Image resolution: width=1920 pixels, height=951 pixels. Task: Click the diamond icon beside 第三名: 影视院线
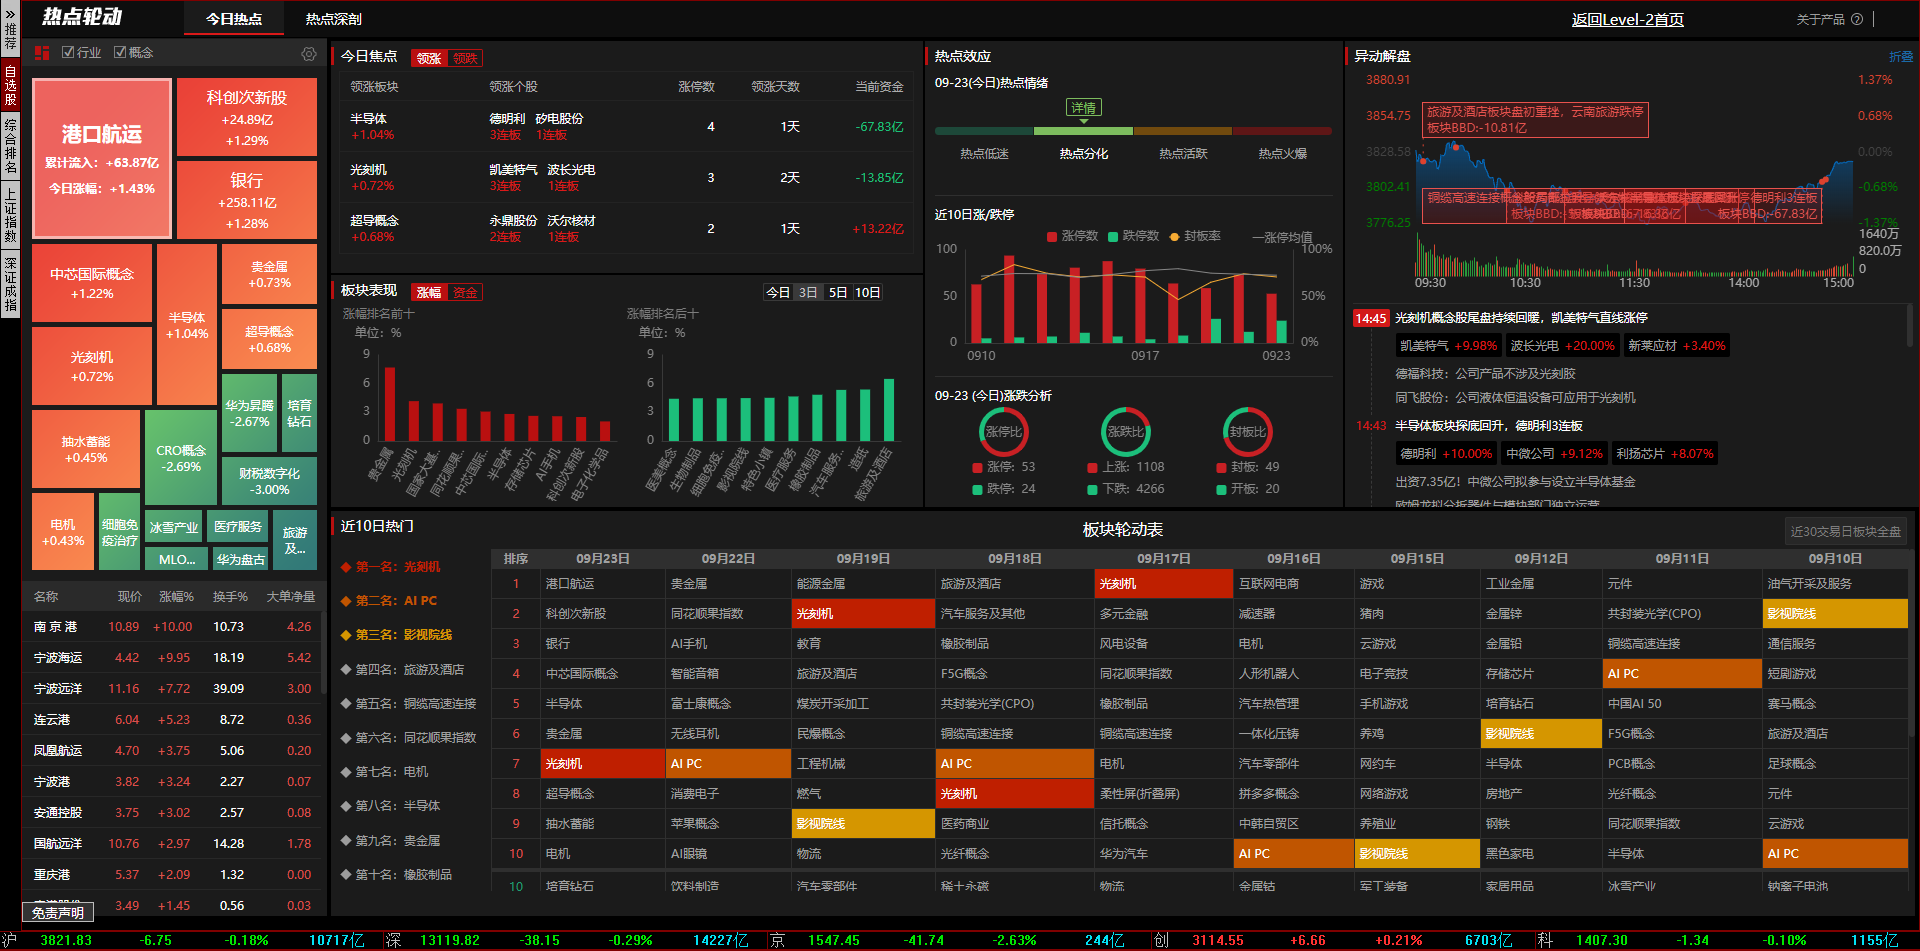[346, 635]
